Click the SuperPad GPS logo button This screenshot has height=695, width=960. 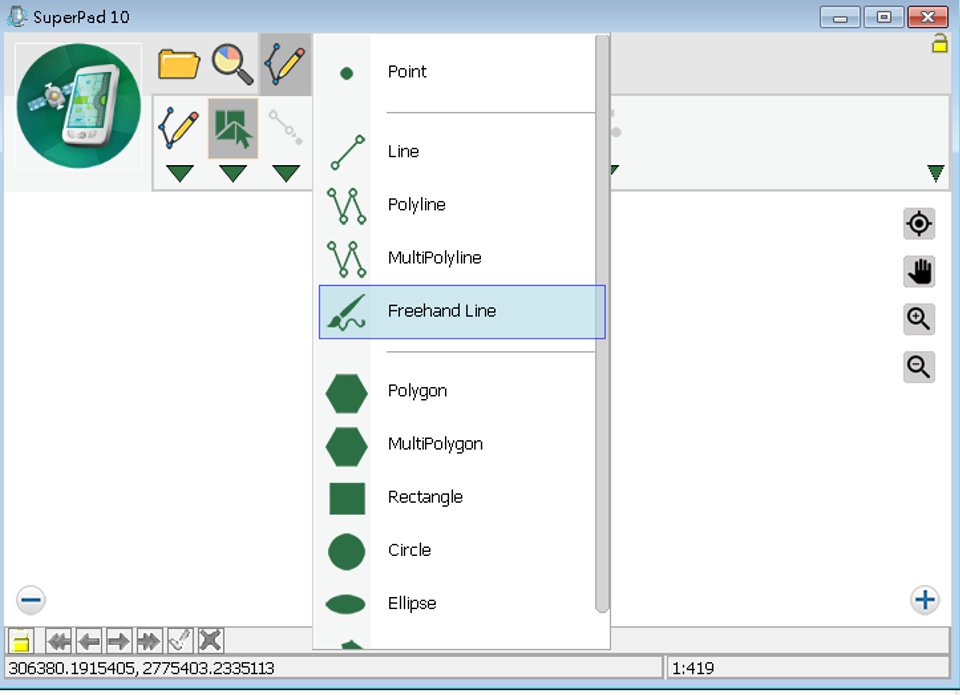[79, 106]
